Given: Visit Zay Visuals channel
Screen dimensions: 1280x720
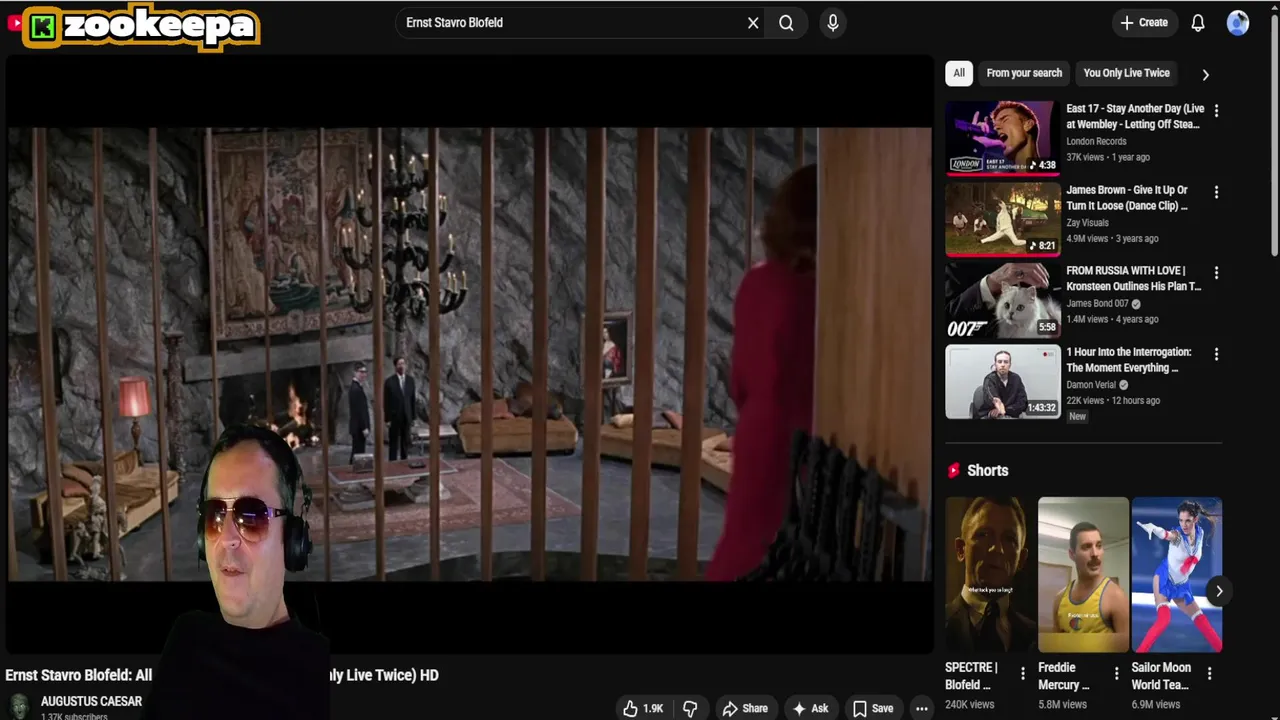Looking at the screenshot, I should tap(1087, 223).
